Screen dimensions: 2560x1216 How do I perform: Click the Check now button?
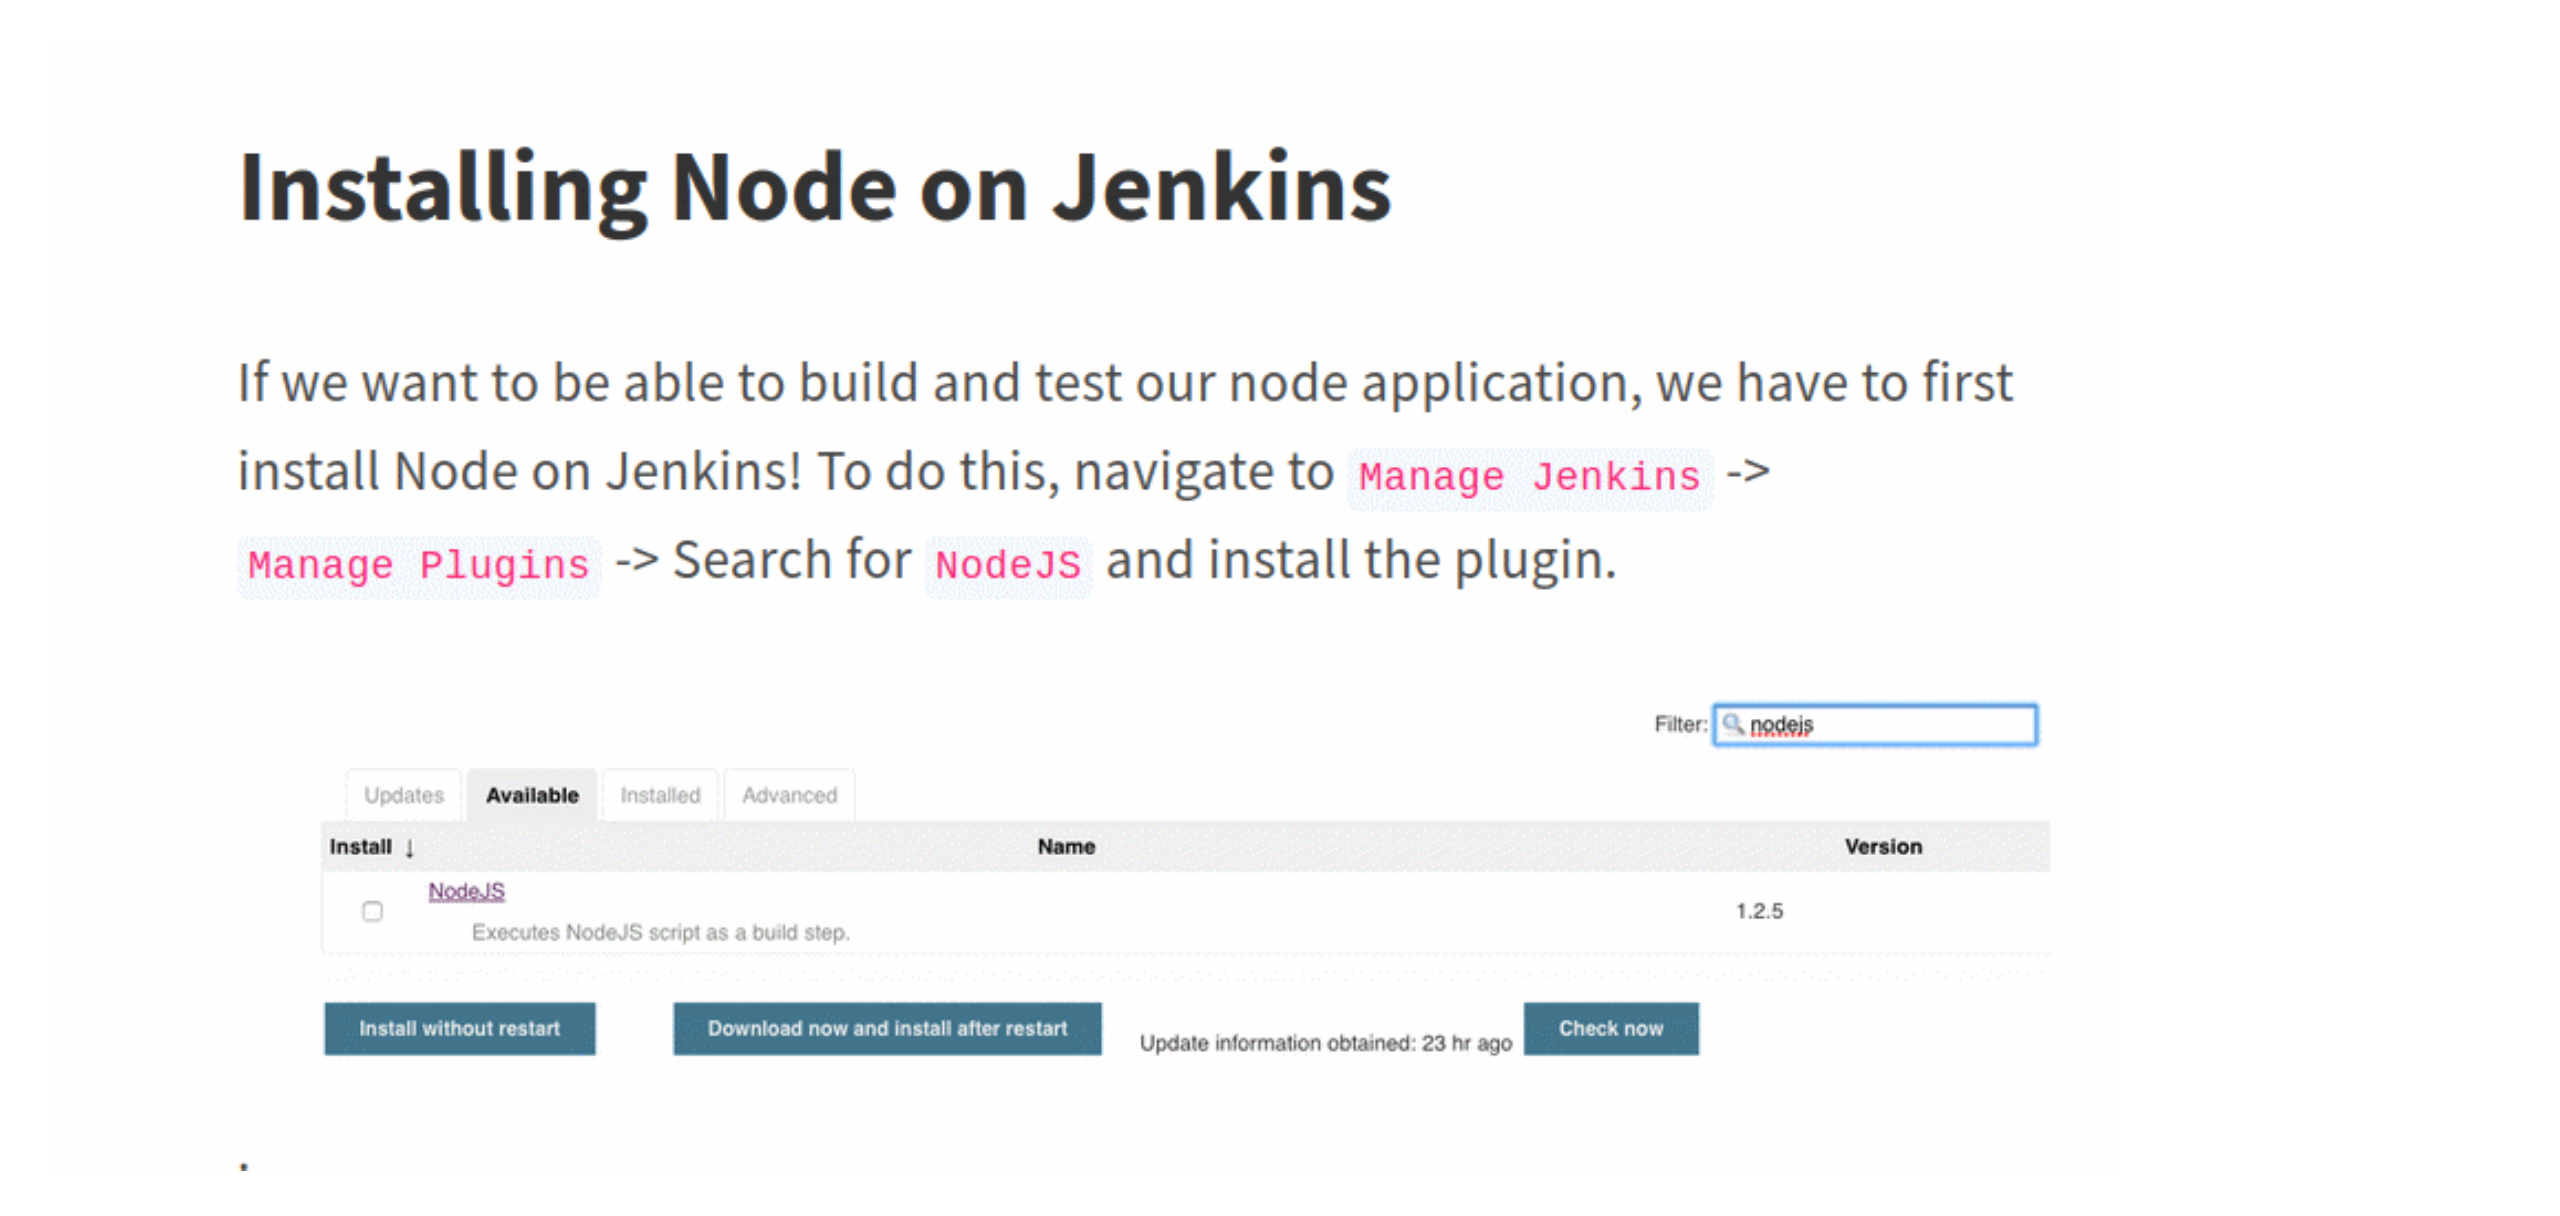pyautogui.click(x=1610, y=1028)
